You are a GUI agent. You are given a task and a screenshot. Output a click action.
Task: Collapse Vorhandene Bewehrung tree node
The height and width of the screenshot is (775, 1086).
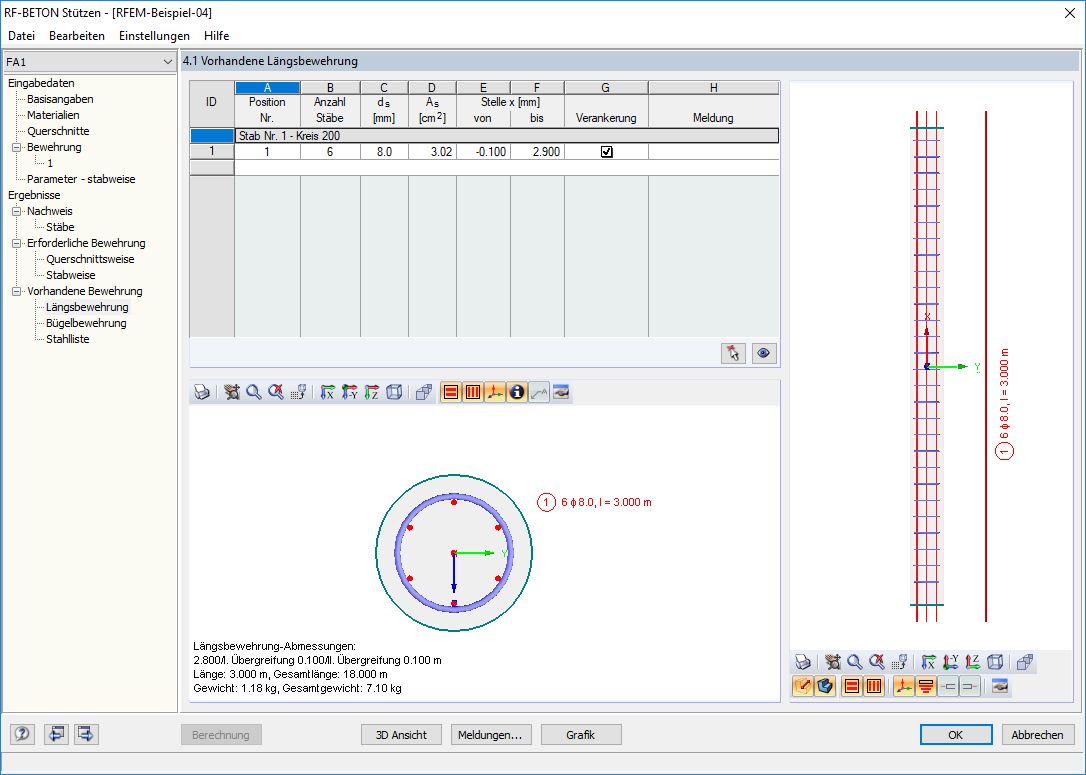[17, 292]
